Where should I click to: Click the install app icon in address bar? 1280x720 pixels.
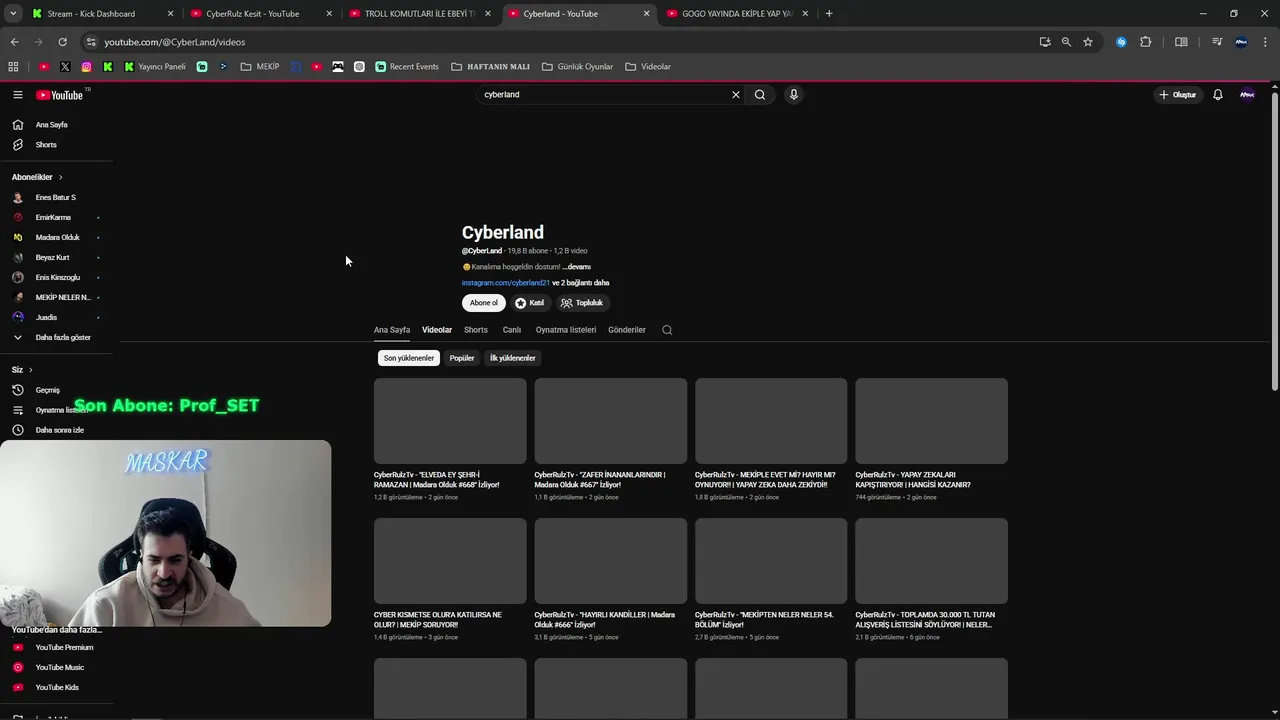click(x=1045, y=42)
